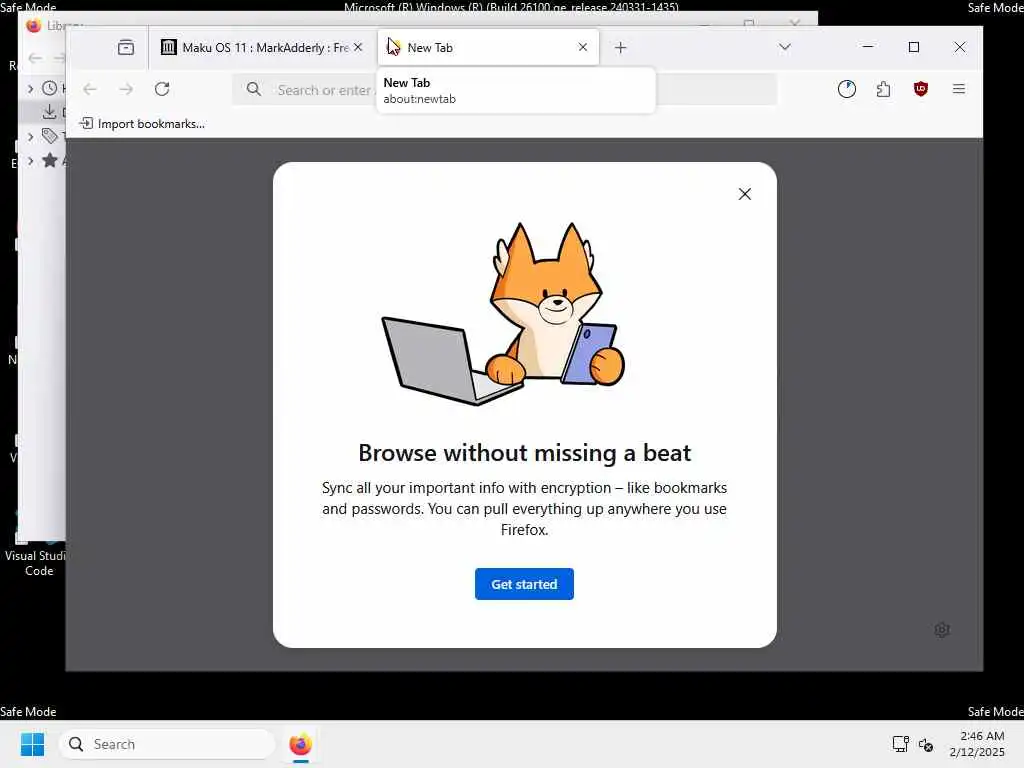Expand History tree item in Library window
The height and width of the screenshot is (768, 1024).
pyautogui.click(x=30, y=88)
